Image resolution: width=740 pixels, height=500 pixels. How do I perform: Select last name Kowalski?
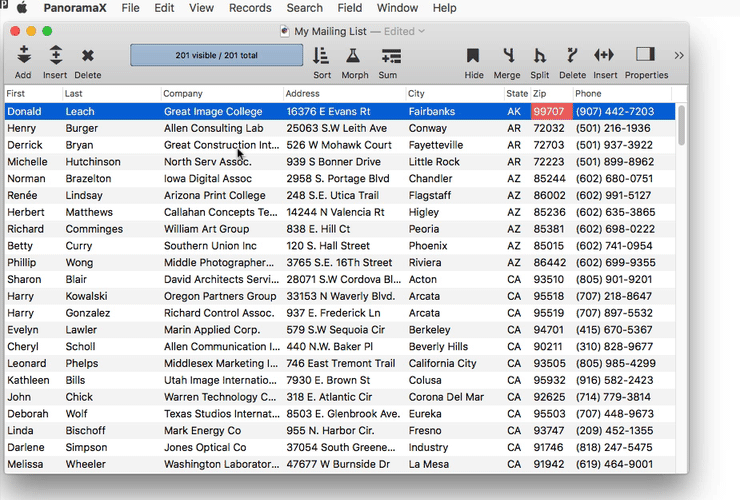[86, 296]
